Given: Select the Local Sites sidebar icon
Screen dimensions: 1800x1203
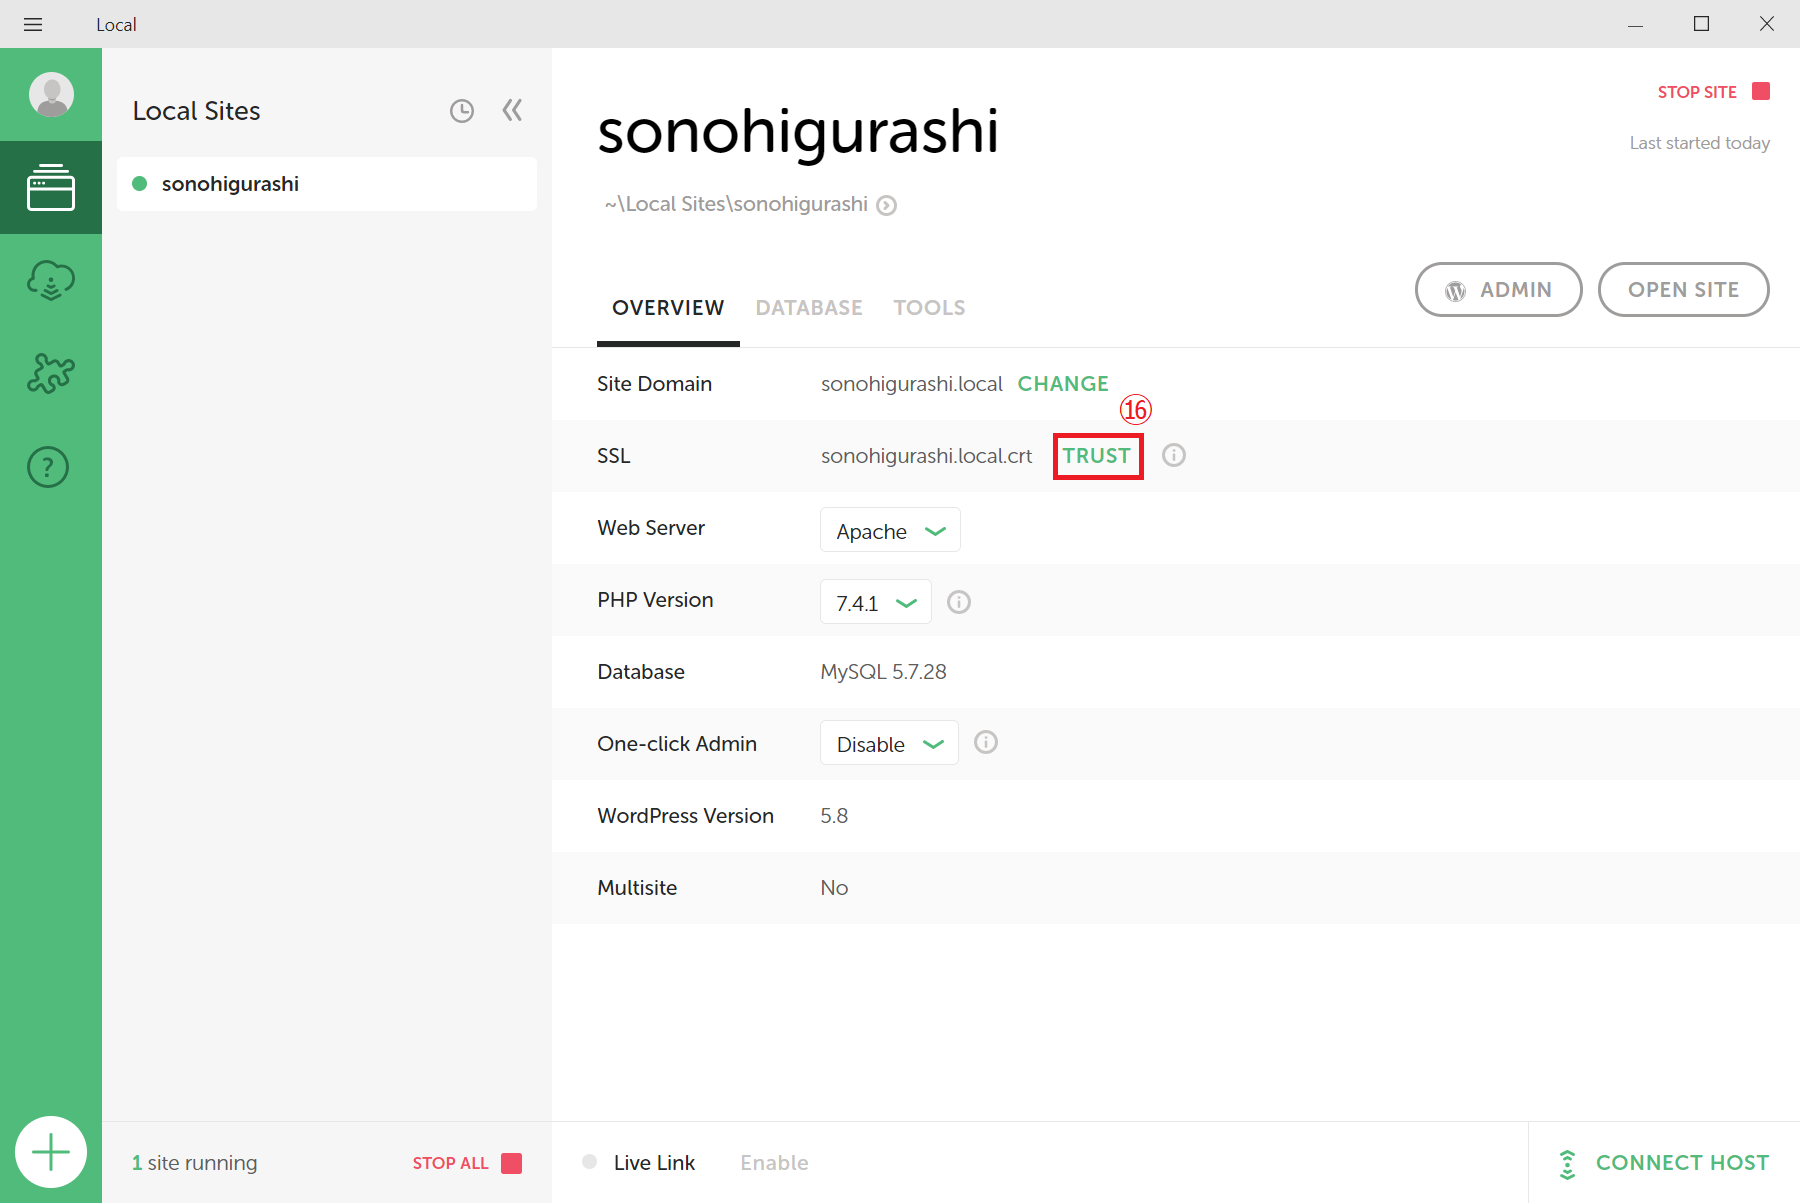Looking at the screenshot, I should pos(51,187).
